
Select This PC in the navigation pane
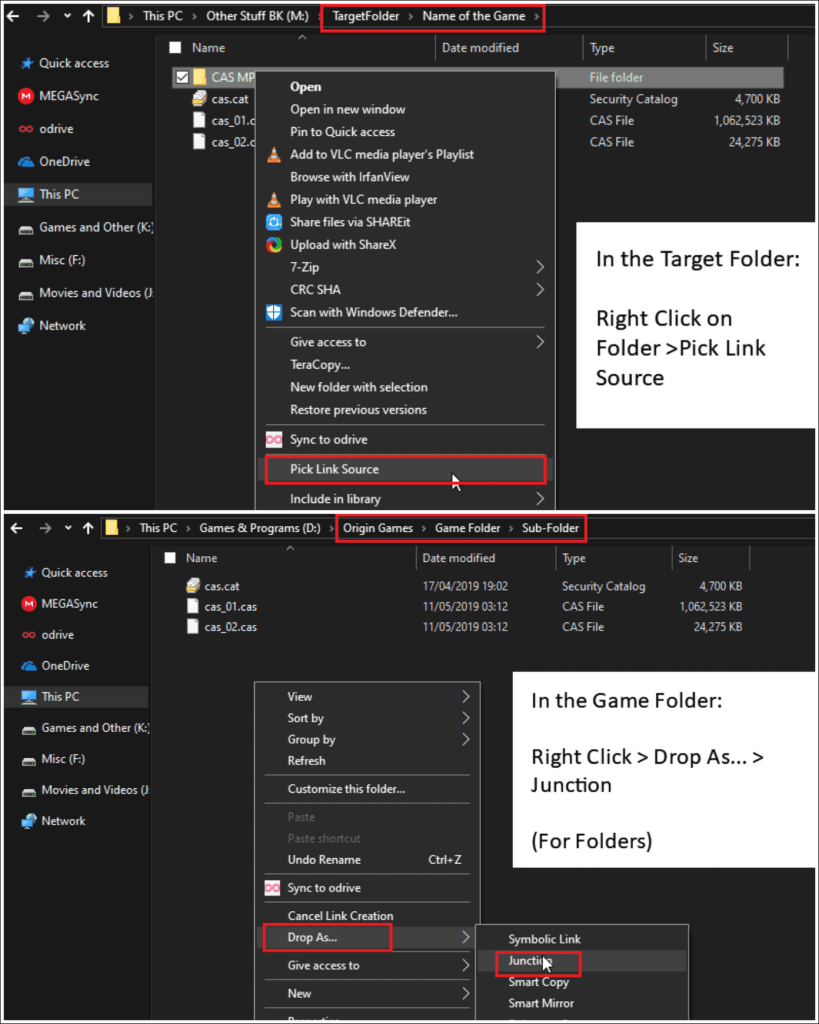57,194
